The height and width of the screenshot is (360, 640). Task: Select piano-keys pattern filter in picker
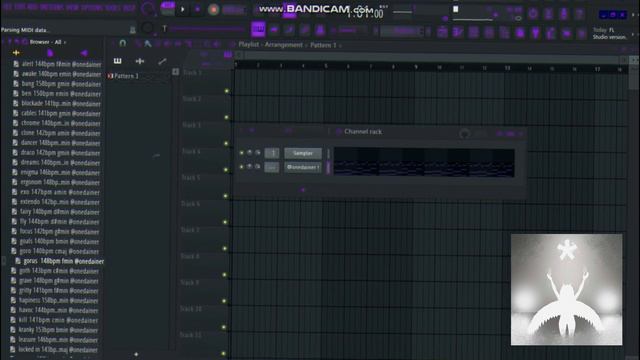(118, 61)
